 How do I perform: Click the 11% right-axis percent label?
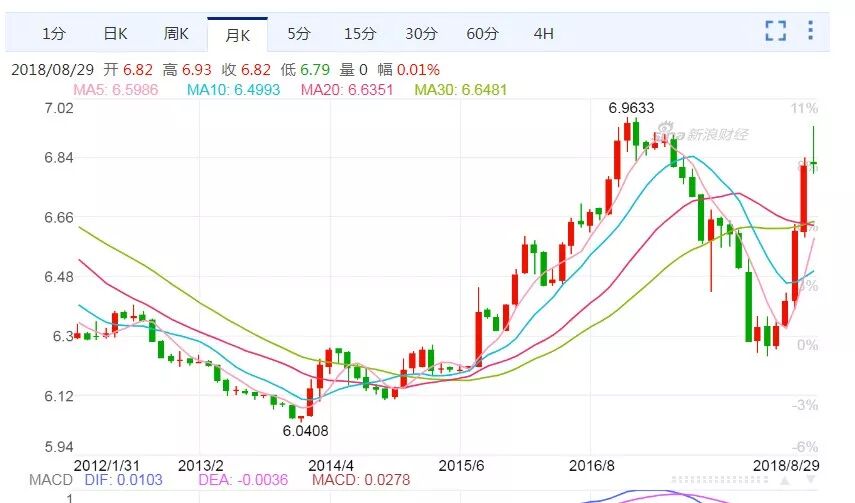[x=804, y=109]
